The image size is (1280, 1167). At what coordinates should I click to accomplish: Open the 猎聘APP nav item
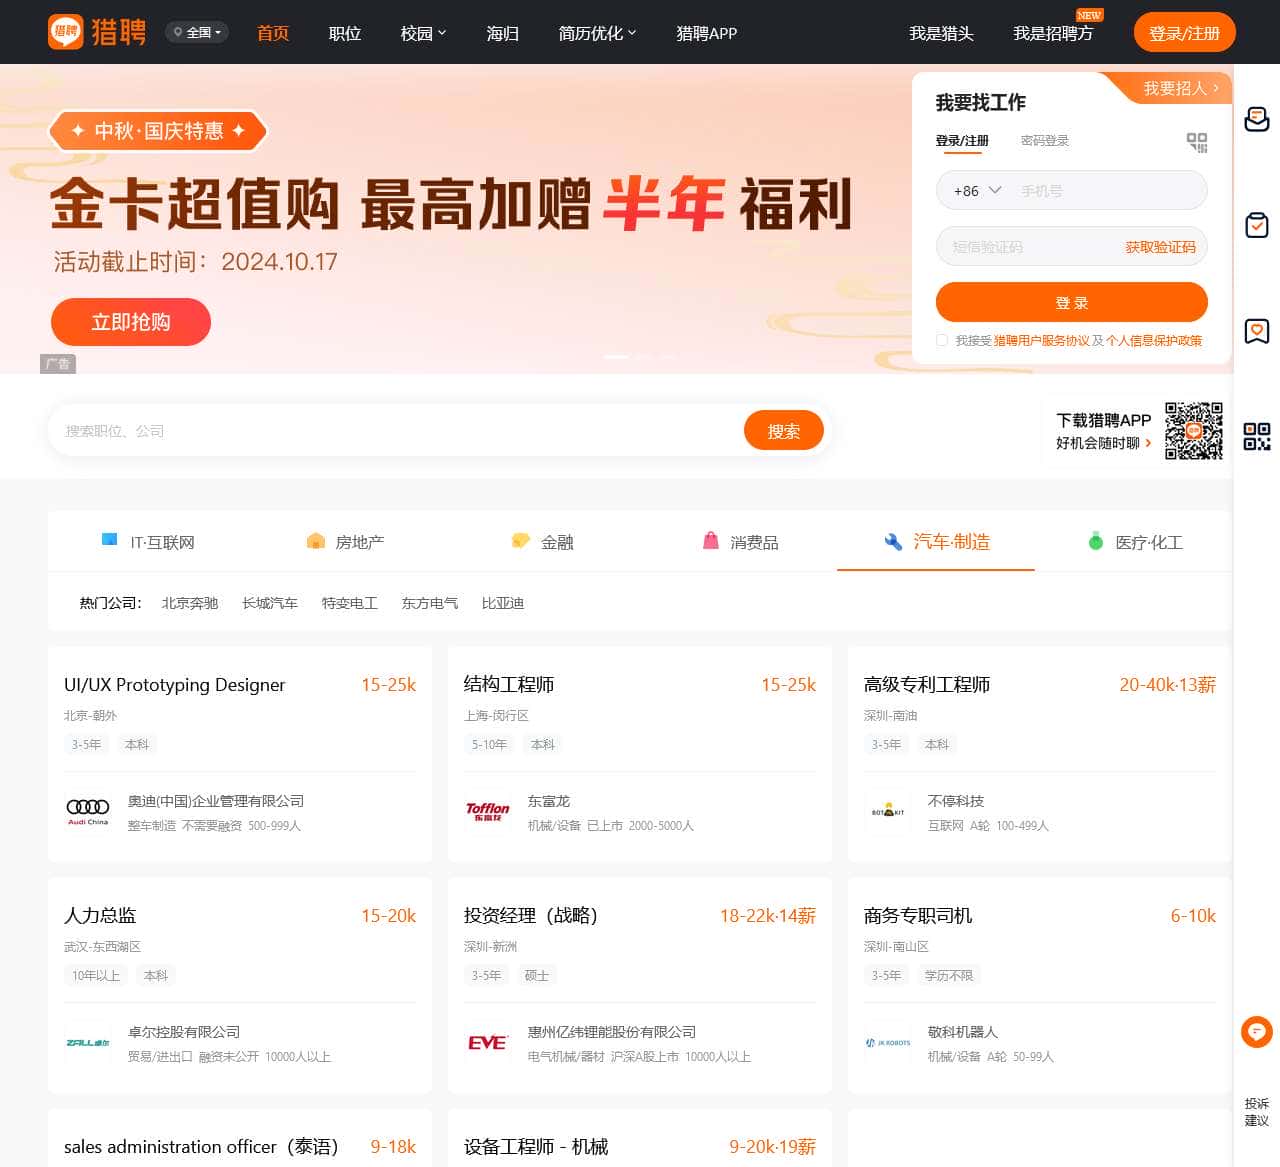pos(707,33)
